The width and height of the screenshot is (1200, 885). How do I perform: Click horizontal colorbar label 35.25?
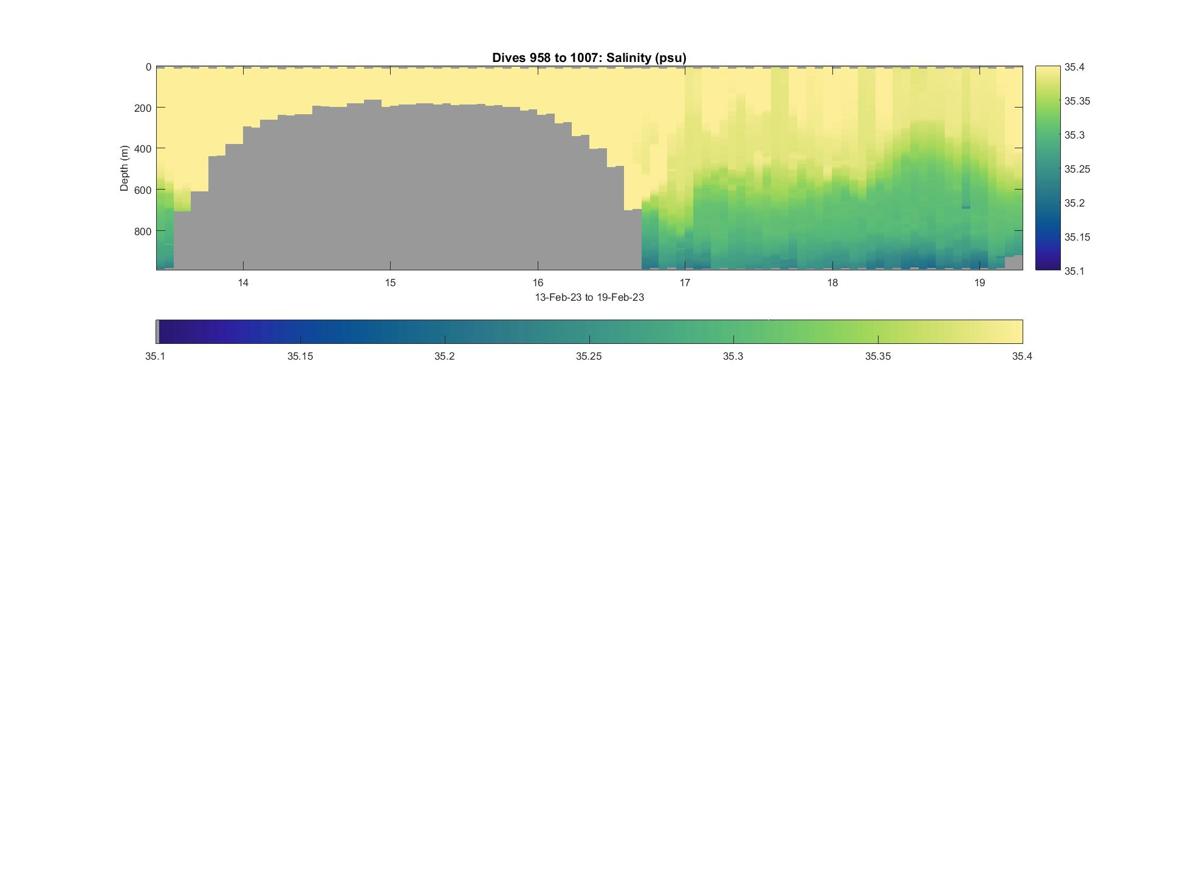(589, 356)
